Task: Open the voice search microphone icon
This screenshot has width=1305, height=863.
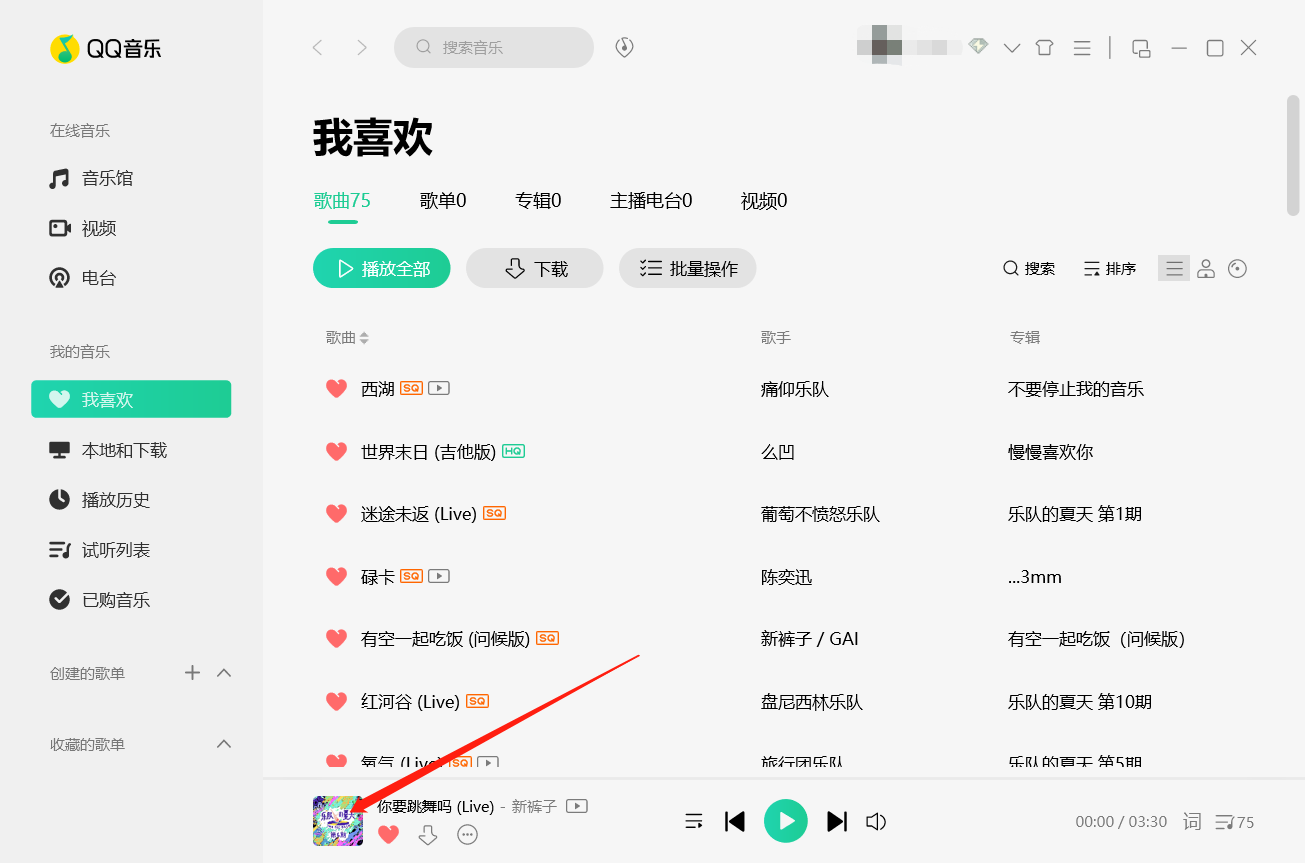Action: (624, 47)
